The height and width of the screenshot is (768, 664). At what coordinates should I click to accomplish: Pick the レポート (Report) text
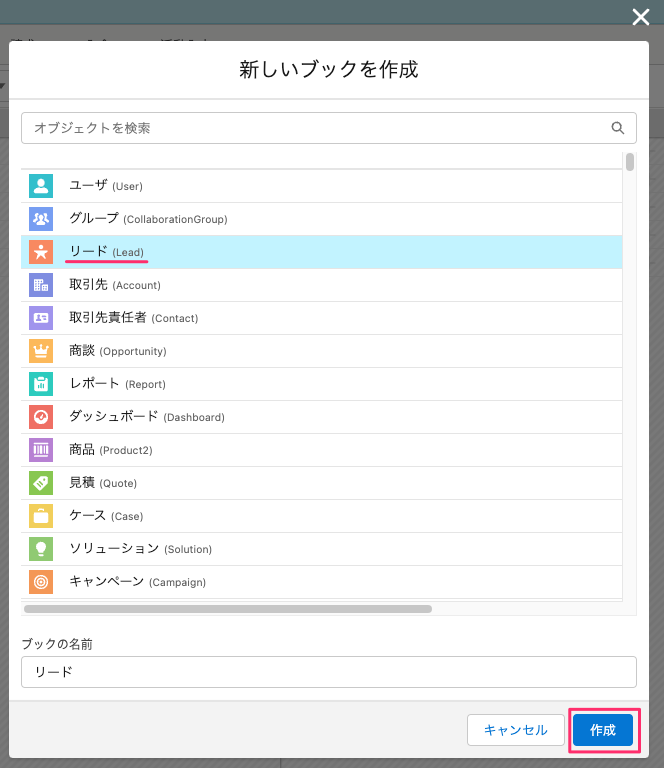(x=118, y=384)
